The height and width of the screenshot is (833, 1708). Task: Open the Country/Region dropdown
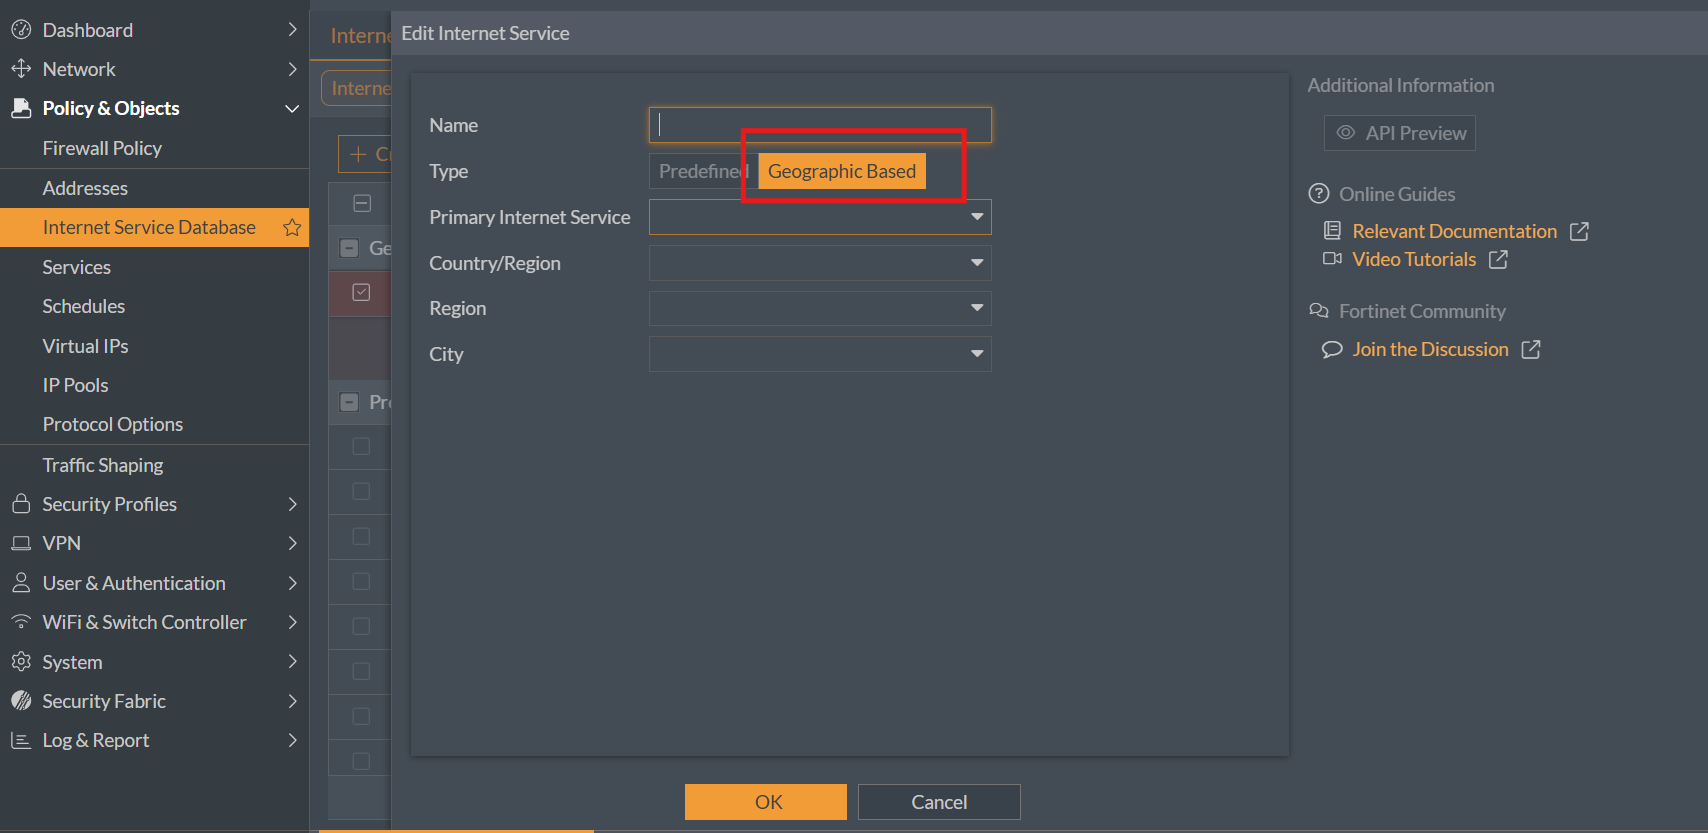[x=820, y=263]
